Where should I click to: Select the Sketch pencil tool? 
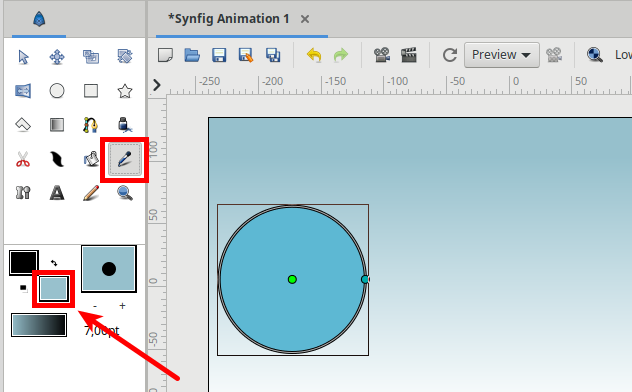click(91, 193)
